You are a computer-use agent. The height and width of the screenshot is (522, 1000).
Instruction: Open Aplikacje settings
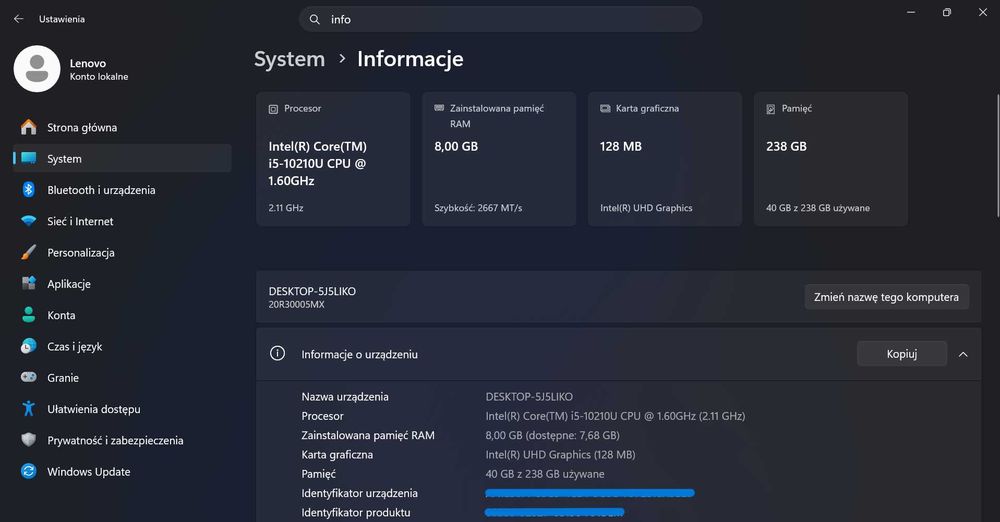(x=122, y=283)
